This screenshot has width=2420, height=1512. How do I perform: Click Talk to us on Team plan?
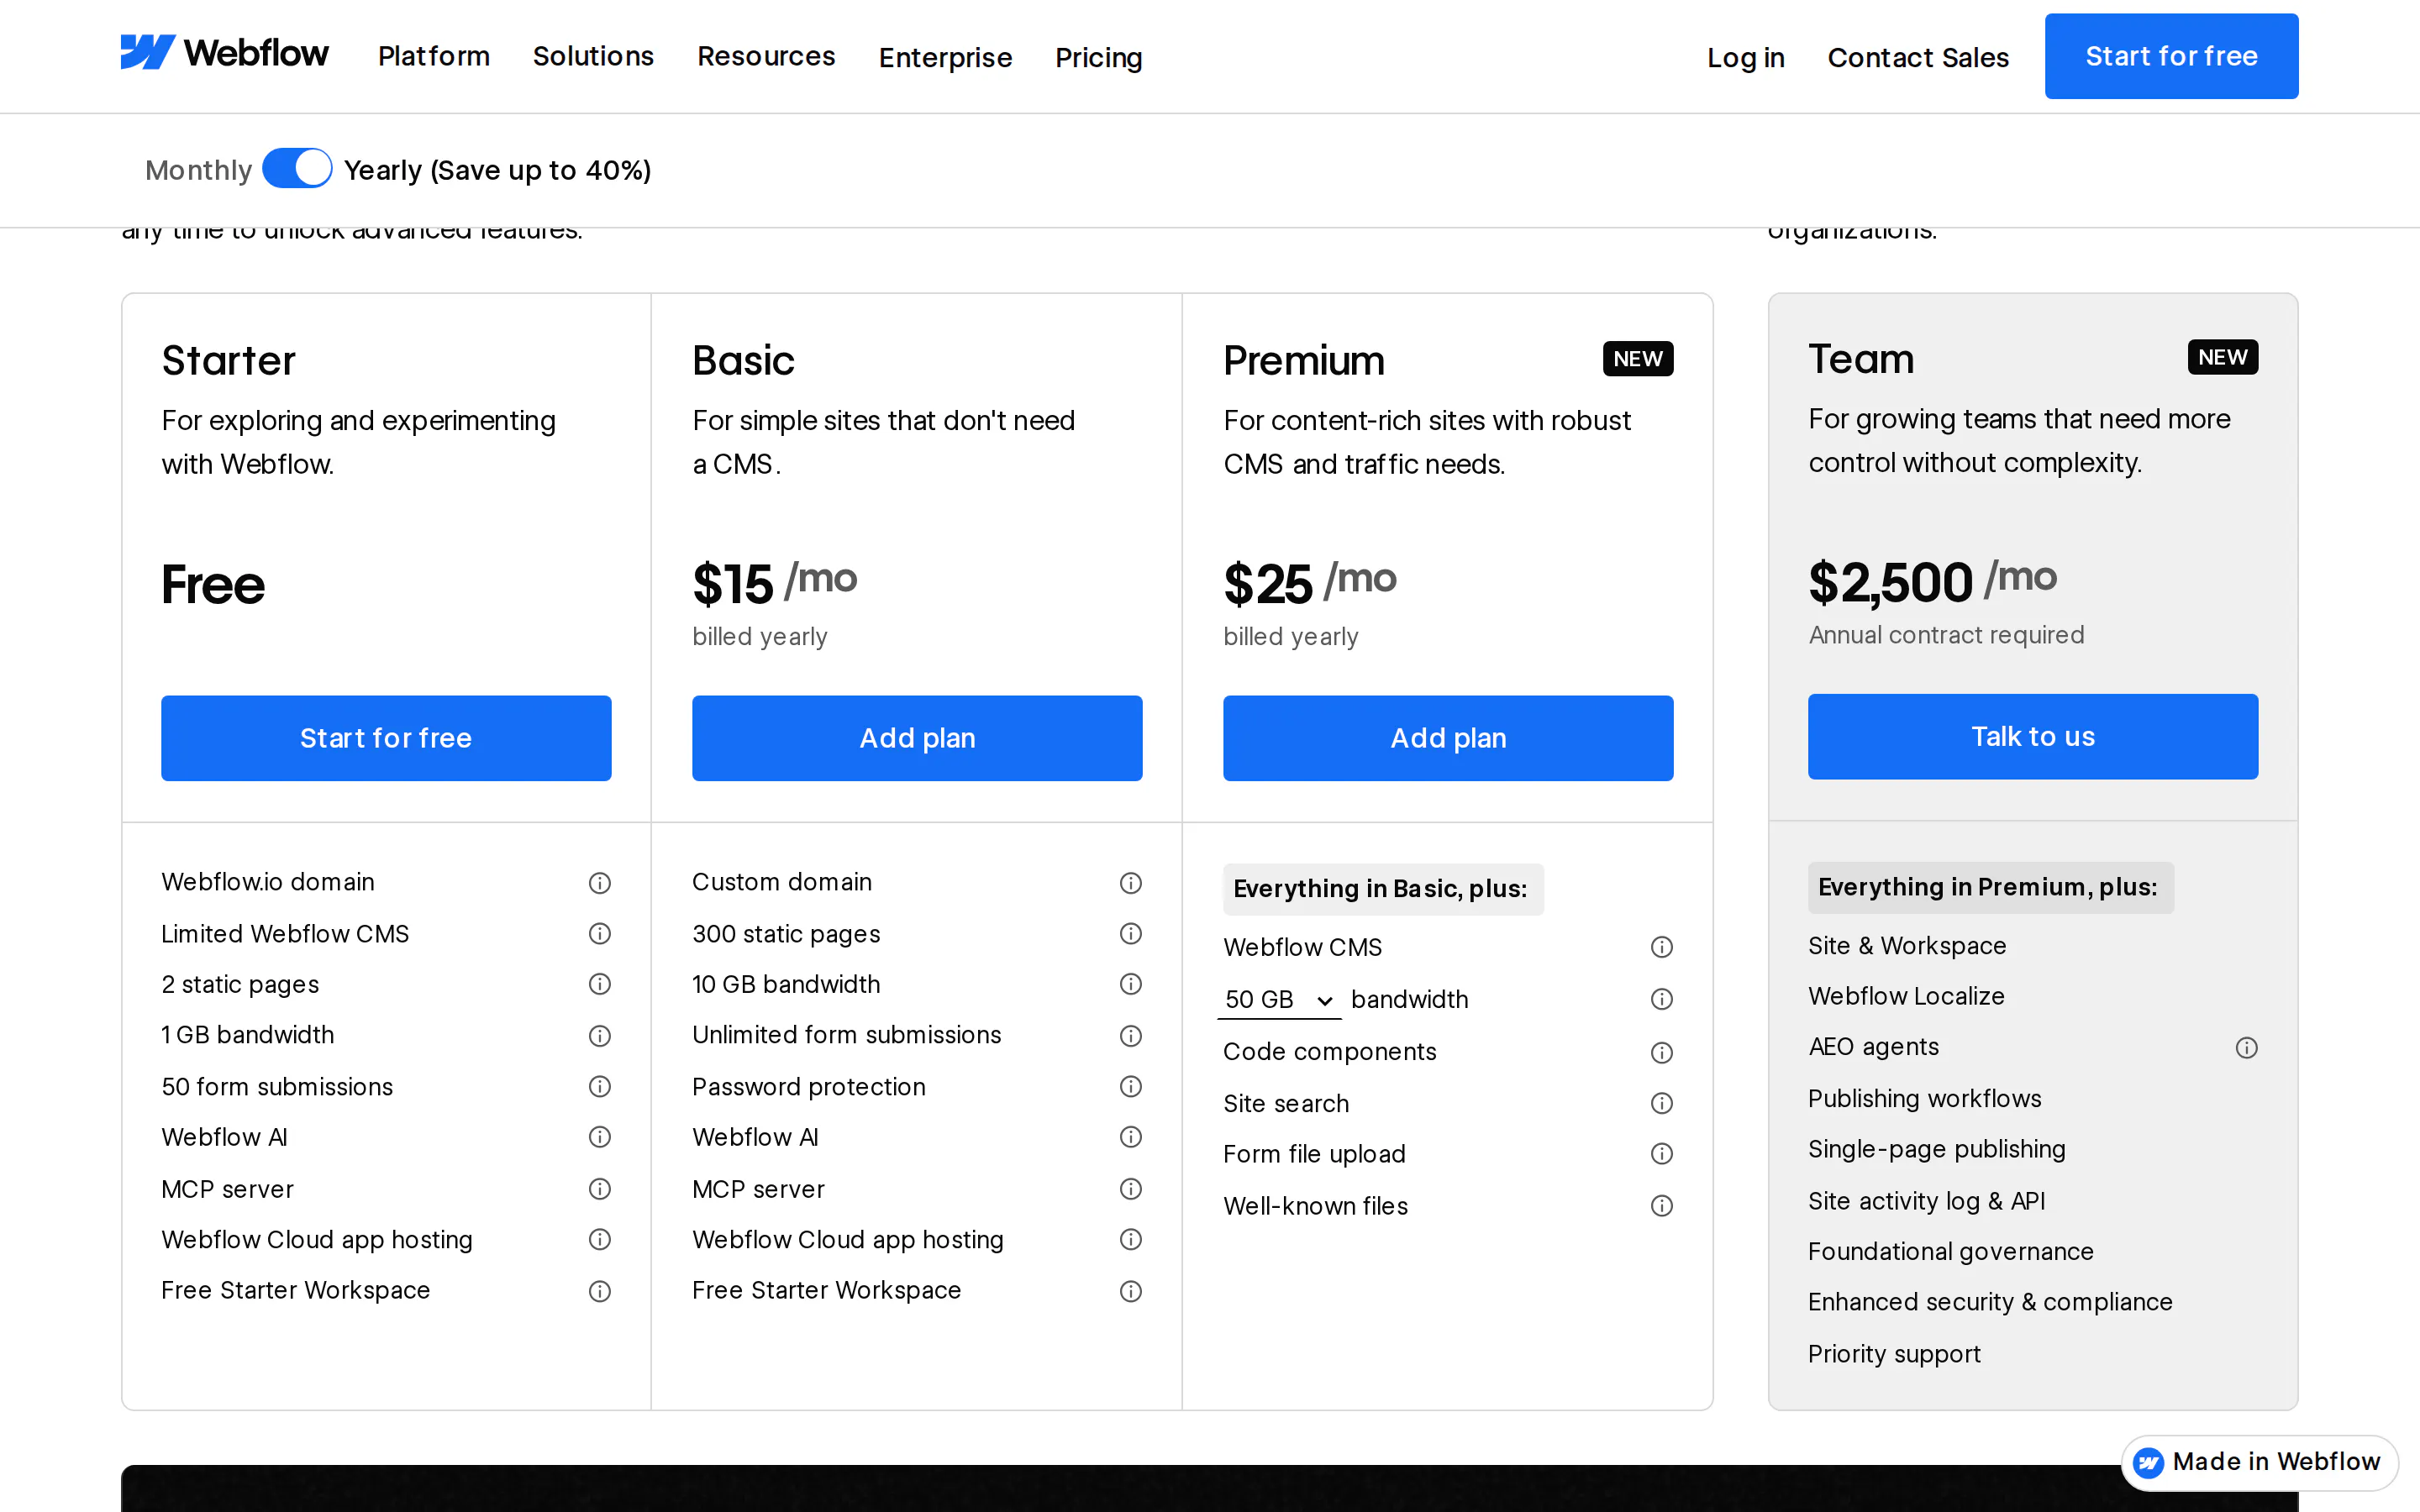(x=2033, y=737)
